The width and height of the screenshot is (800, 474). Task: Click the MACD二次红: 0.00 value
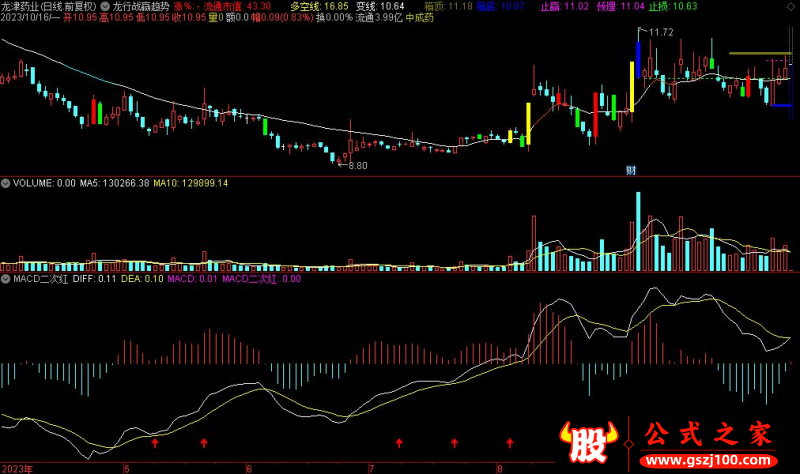pyautogui.click(x=262, y=279)
